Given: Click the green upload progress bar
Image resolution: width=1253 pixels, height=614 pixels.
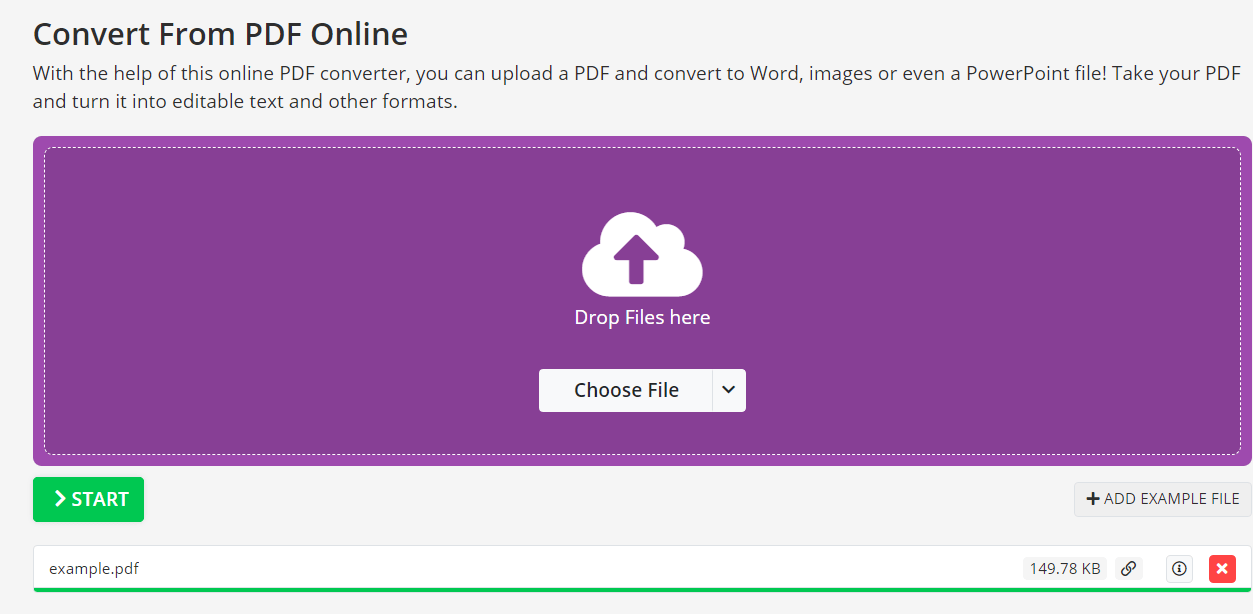Looking at the screenshot, I should click(x=642, y=590).
